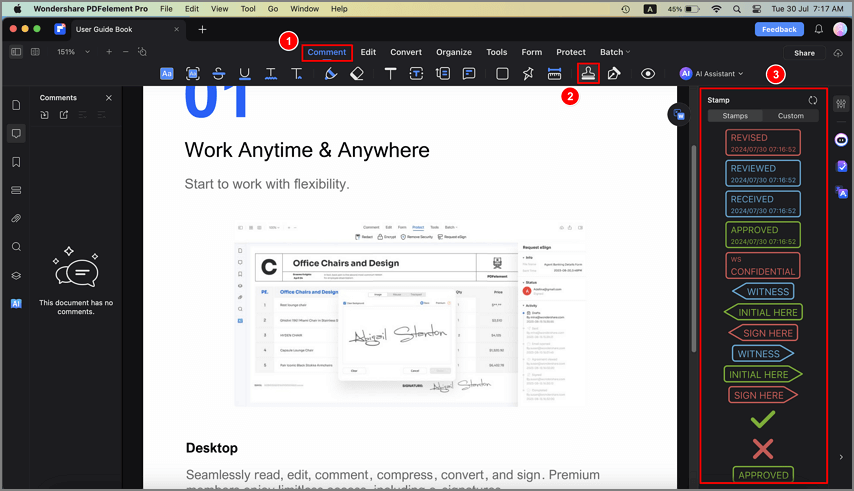Select the Underline tool

pos(245,73)
